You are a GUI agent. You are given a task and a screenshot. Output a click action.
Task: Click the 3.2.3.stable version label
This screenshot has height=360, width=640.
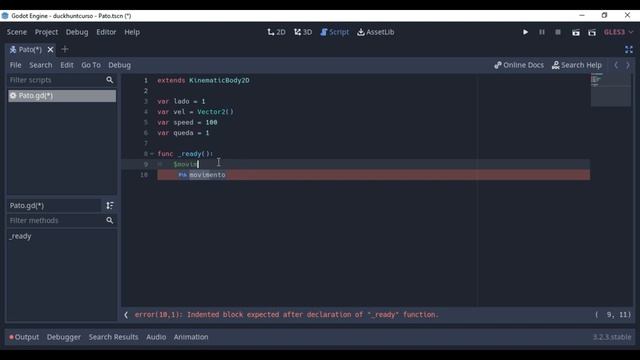612,337
